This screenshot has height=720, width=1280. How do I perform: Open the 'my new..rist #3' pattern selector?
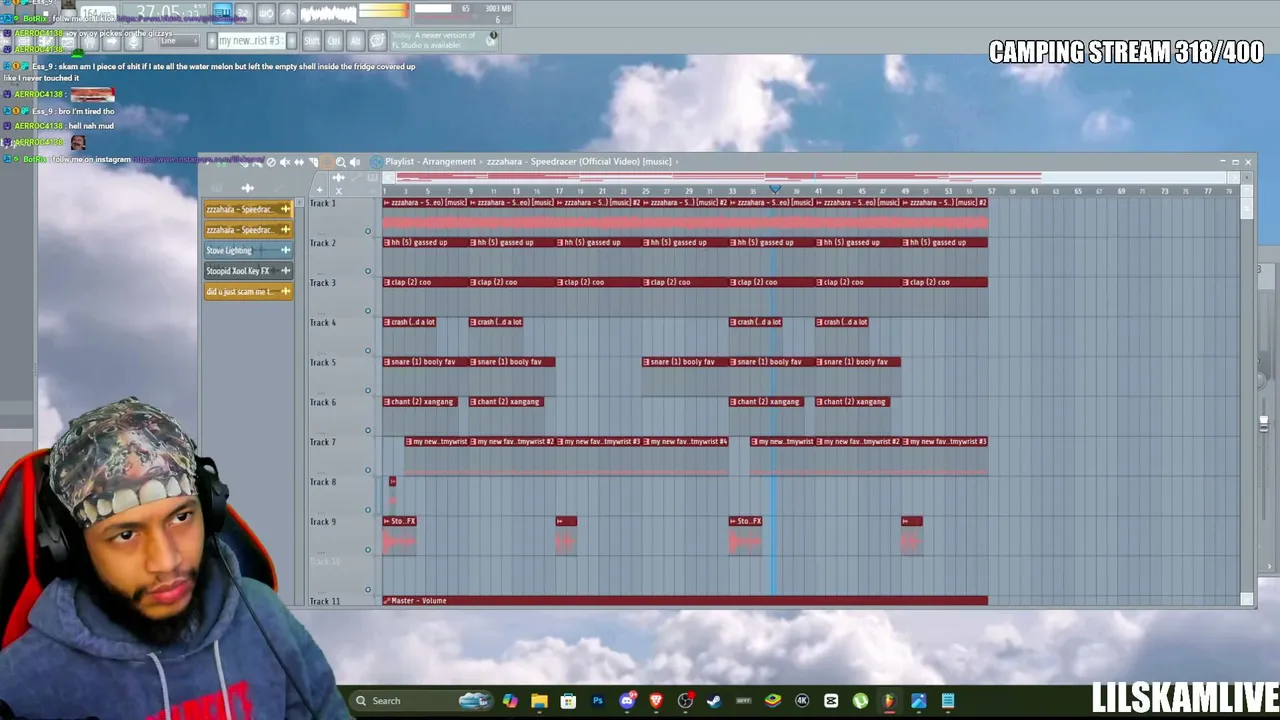250,41
